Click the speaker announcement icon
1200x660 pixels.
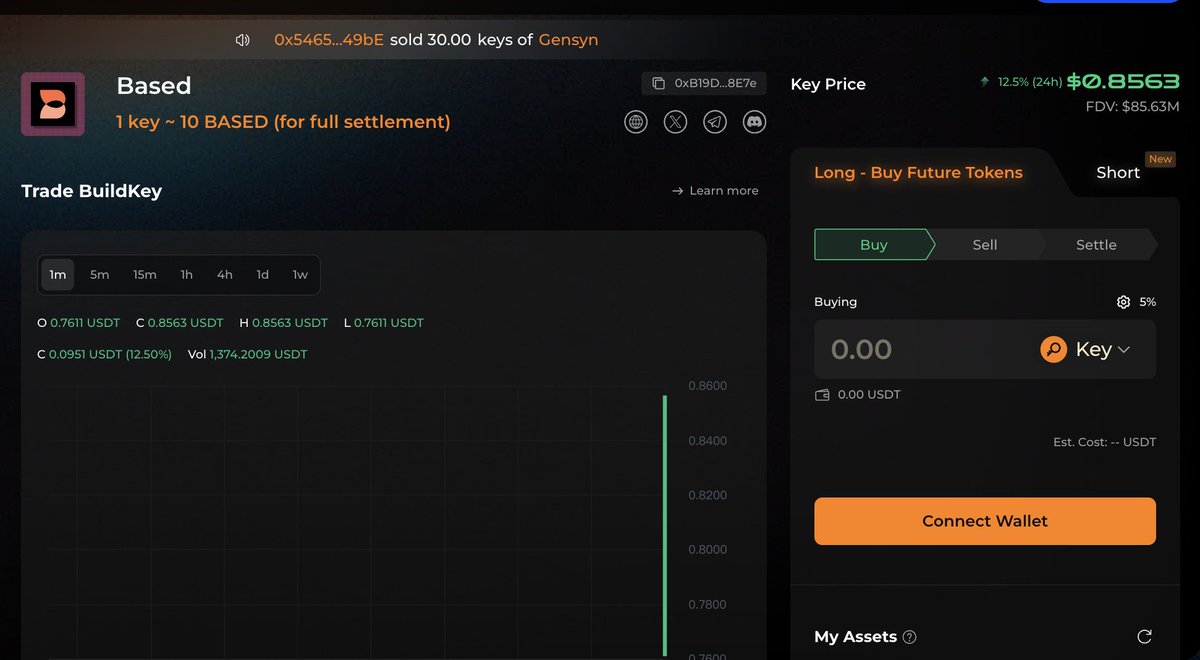242,40
